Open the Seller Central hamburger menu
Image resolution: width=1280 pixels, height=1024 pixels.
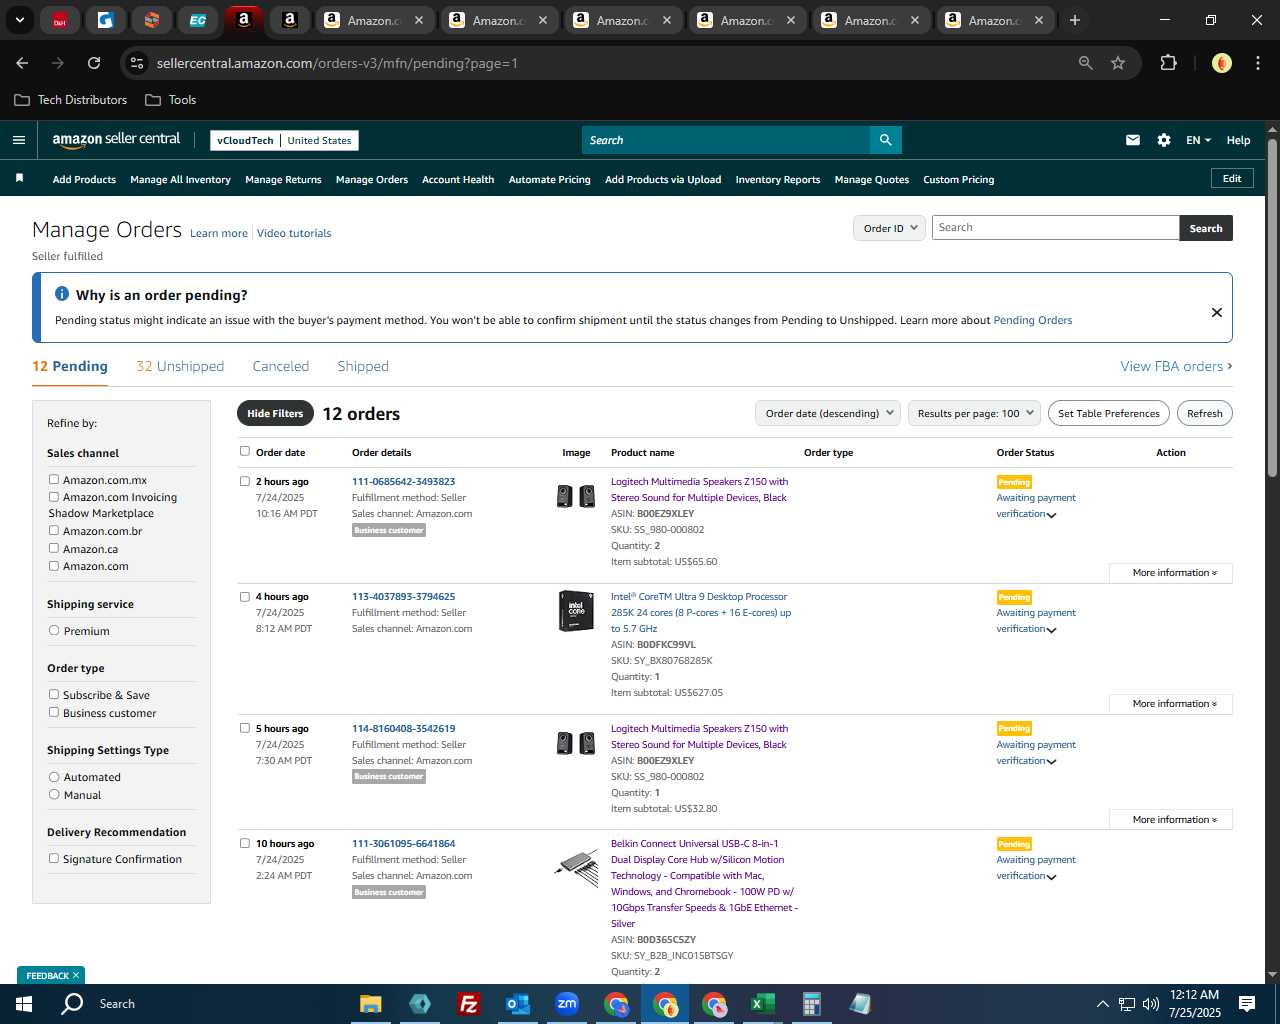[x=18, y=140]
